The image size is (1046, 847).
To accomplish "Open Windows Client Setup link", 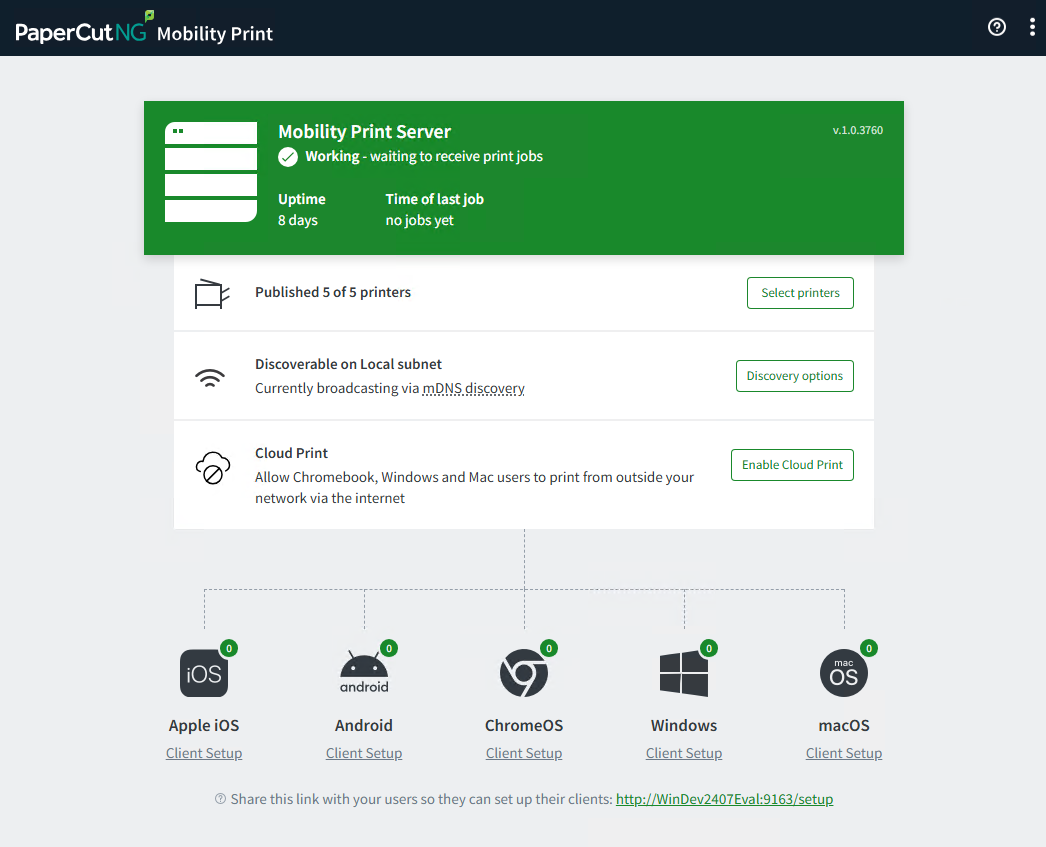I will 684,753.
